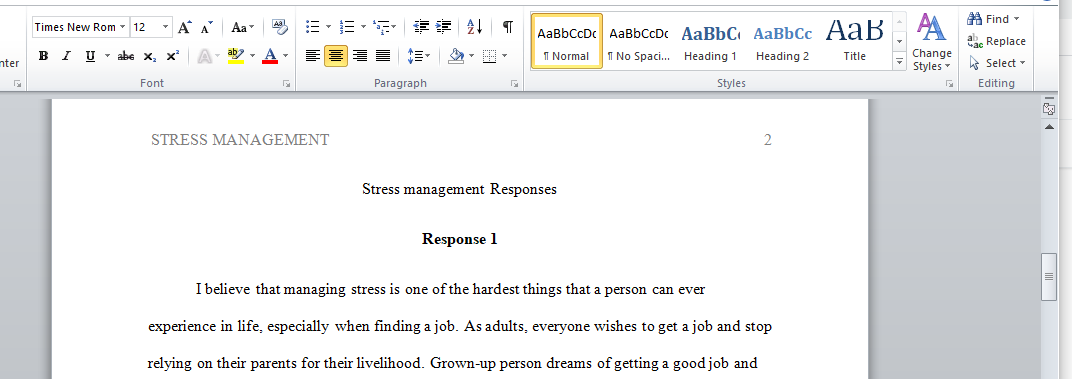Align text right

point(360,56)
